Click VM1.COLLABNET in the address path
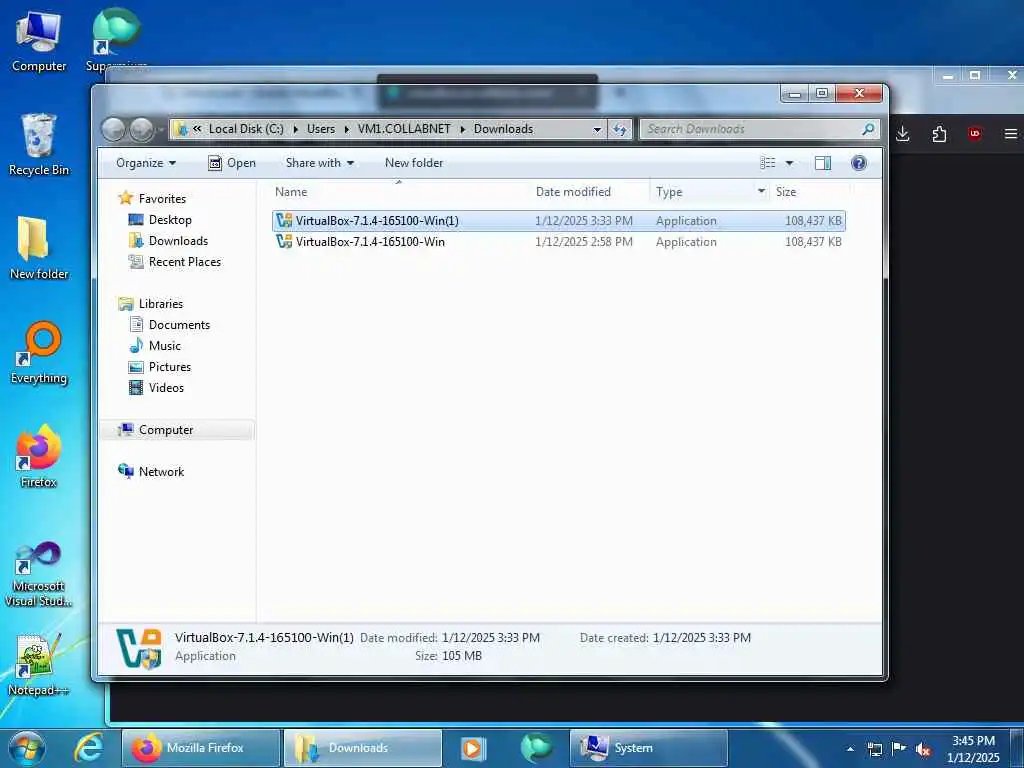 pyautogui.click(x=404, y=129)
